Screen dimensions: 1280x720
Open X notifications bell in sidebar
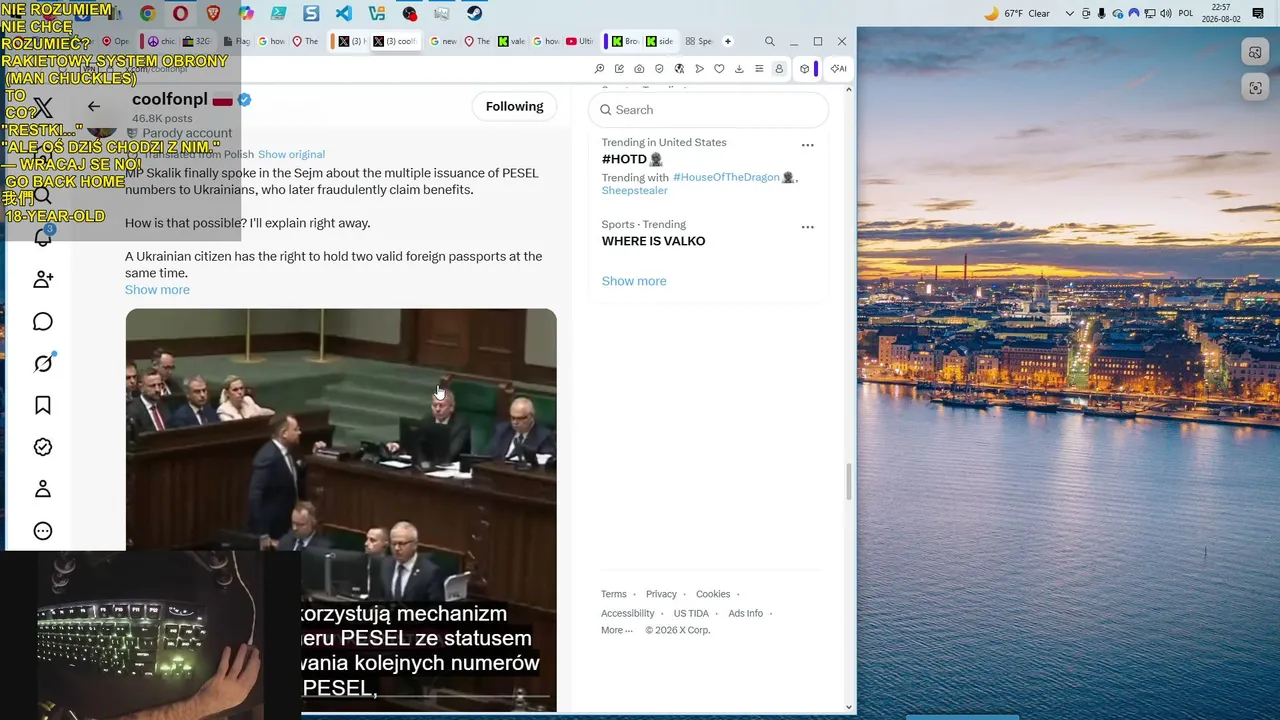click(43, 237)
